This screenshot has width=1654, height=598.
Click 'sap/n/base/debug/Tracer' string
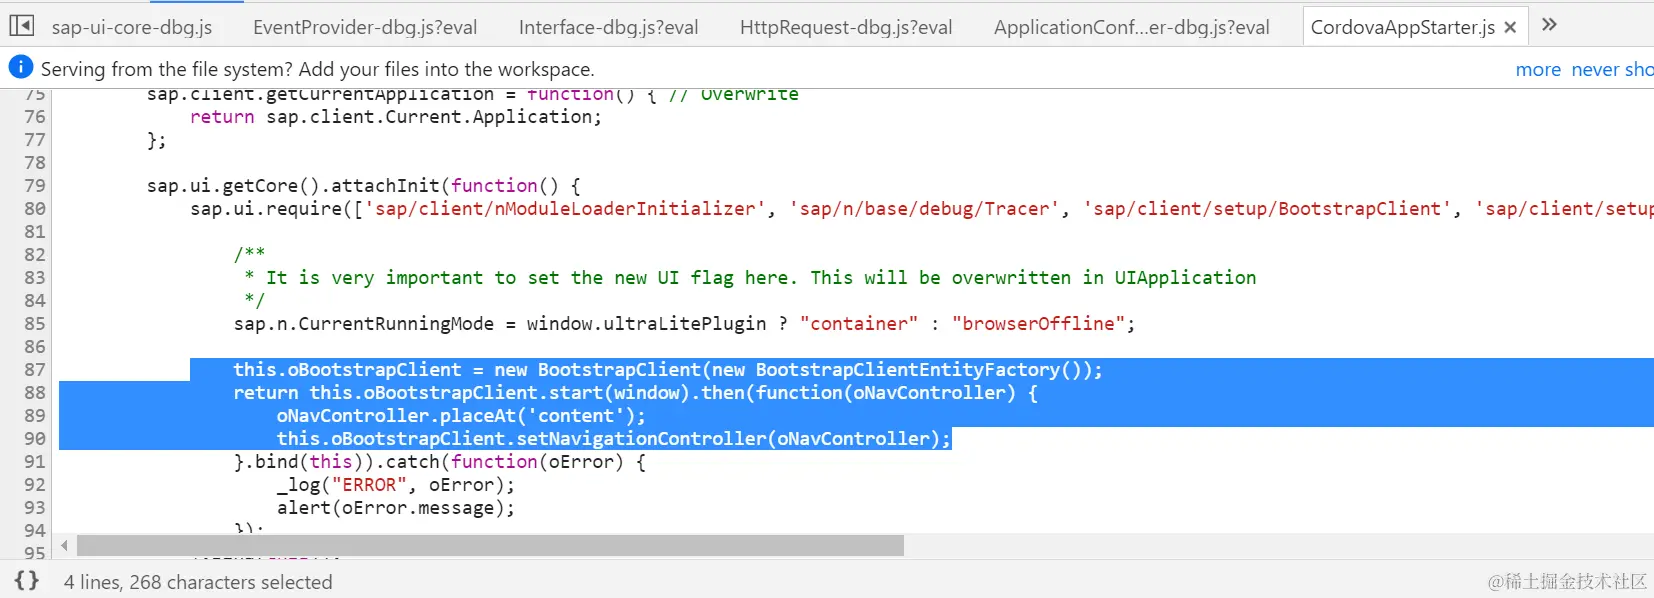(924, 208)
